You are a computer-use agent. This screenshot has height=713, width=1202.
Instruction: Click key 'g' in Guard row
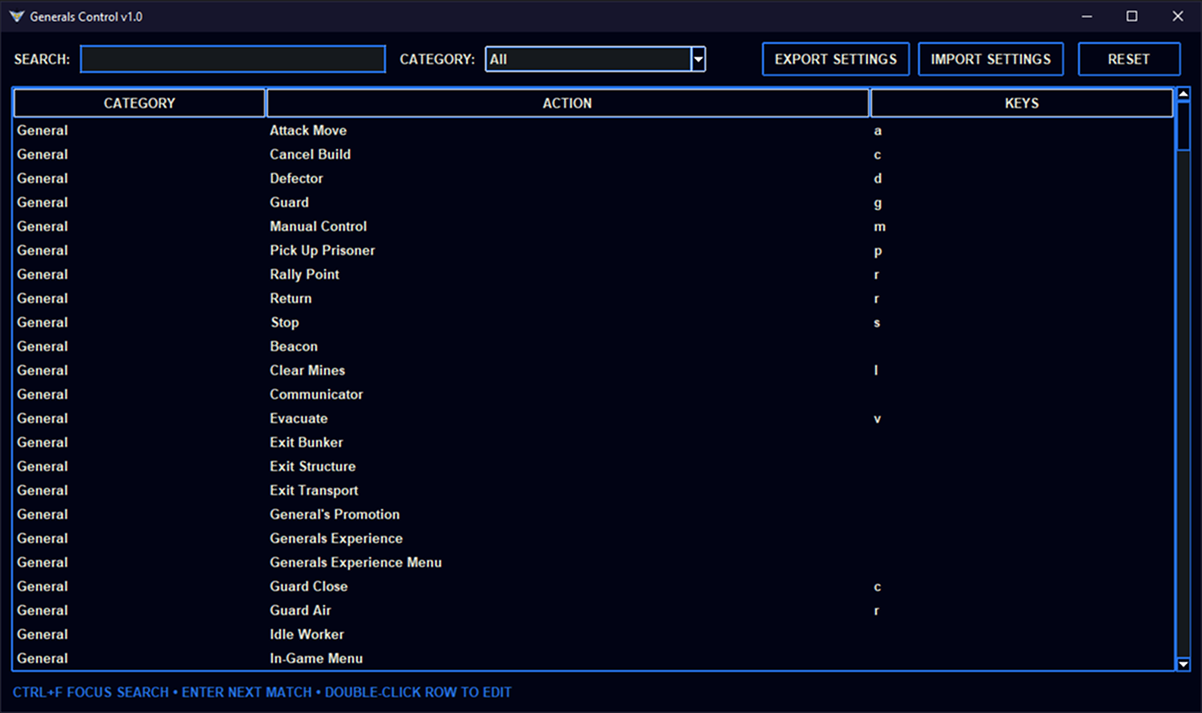click(877, 203)
